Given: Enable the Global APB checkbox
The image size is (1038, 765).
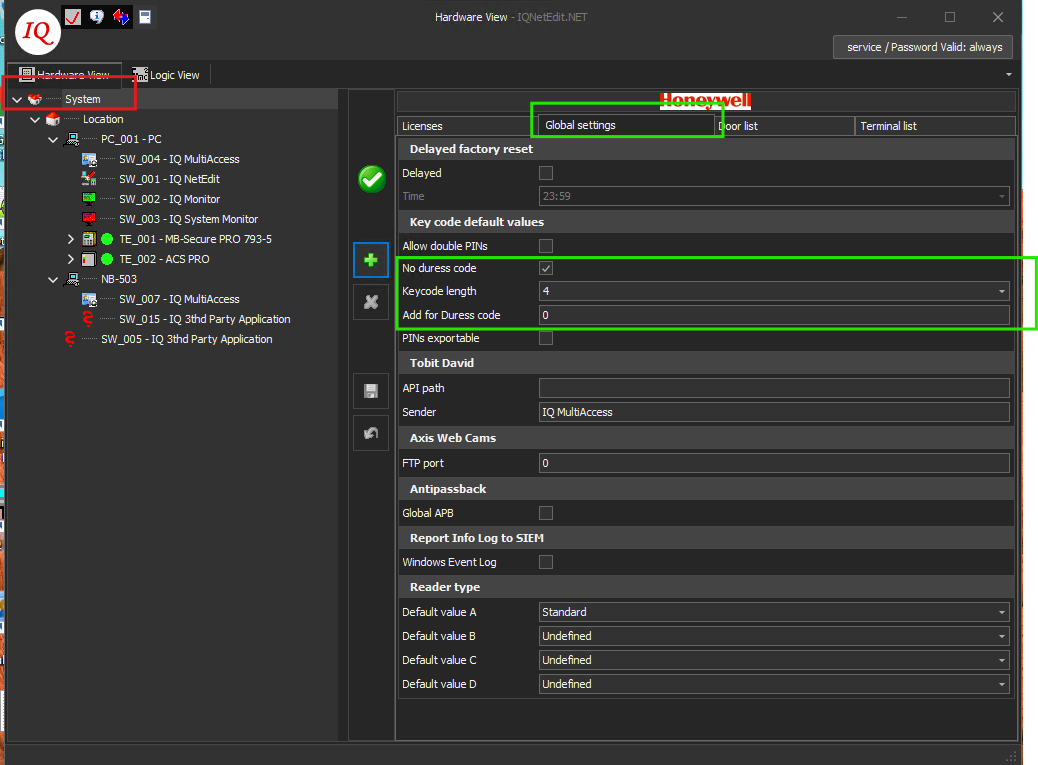Looking at the screenshot, I should [545, 513].
